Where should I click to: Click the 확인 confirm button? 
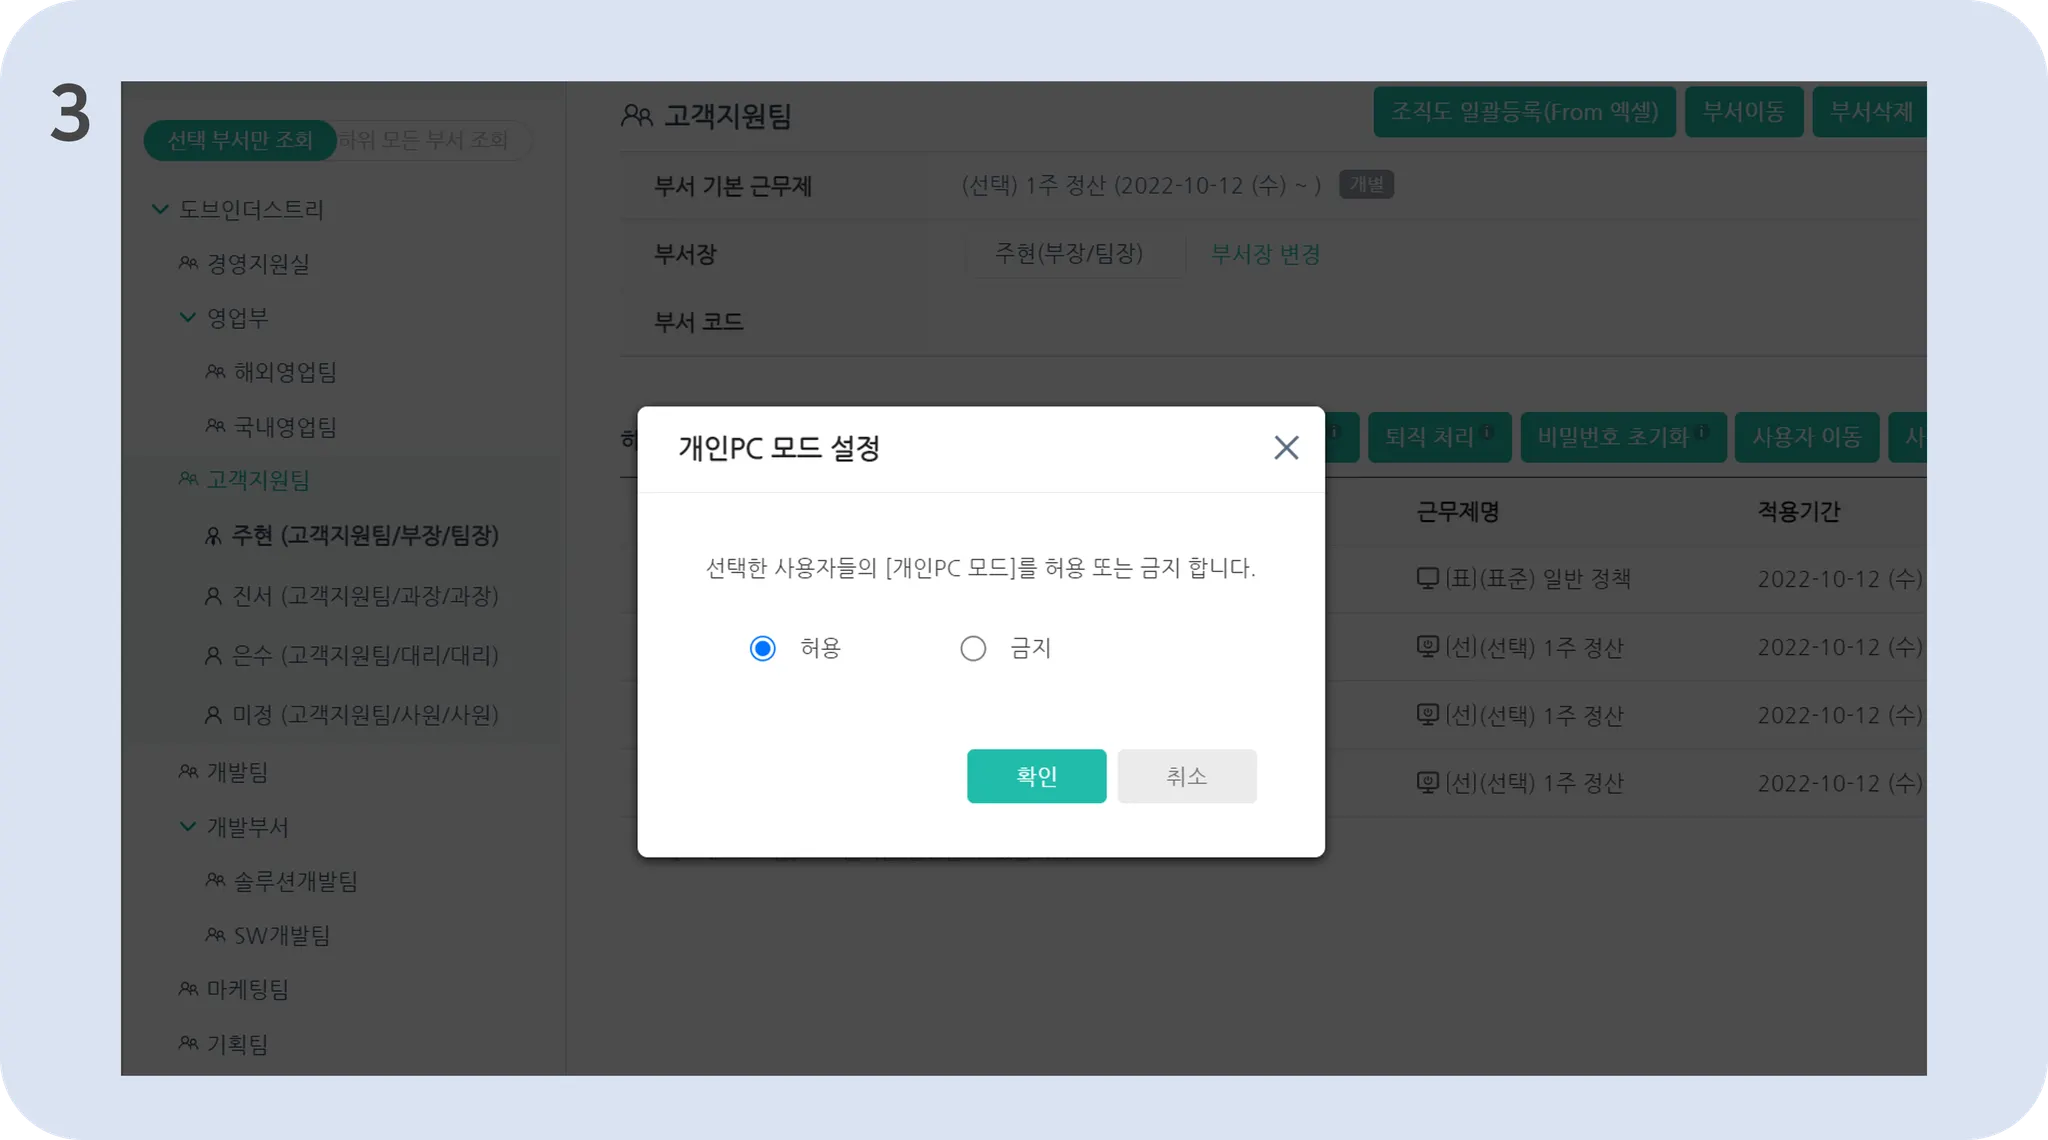1036,776
